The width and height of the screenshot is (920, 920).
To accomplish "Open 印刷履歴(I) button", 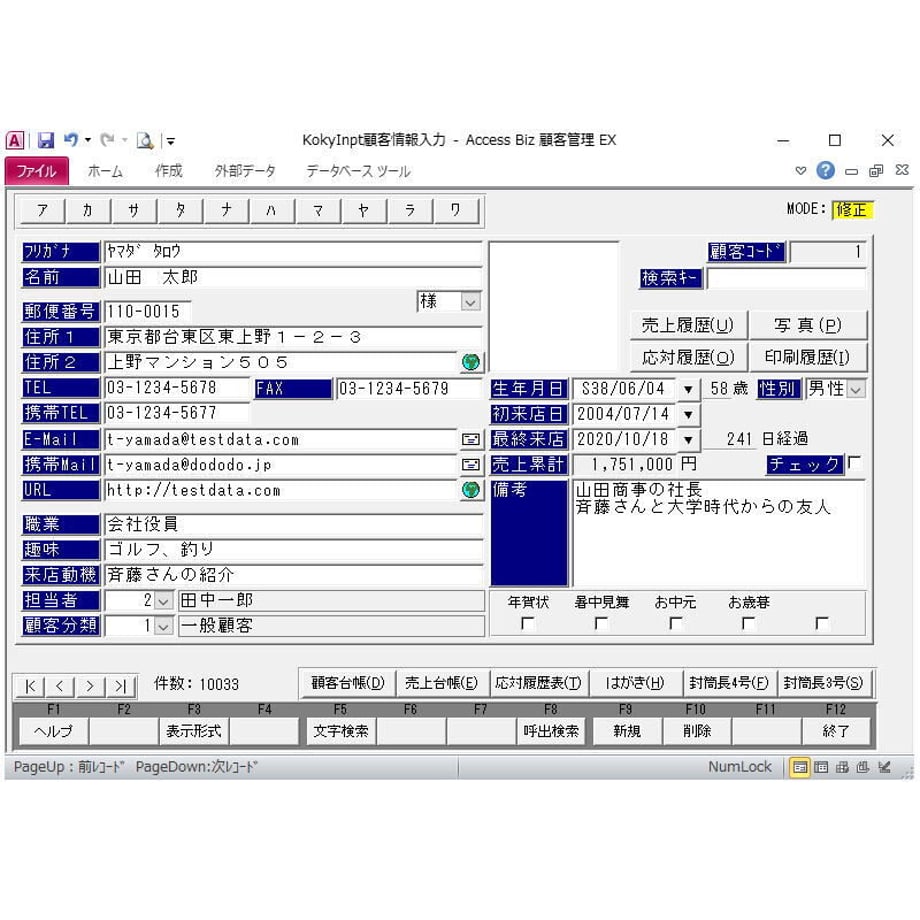I will (x=808, y=357).
